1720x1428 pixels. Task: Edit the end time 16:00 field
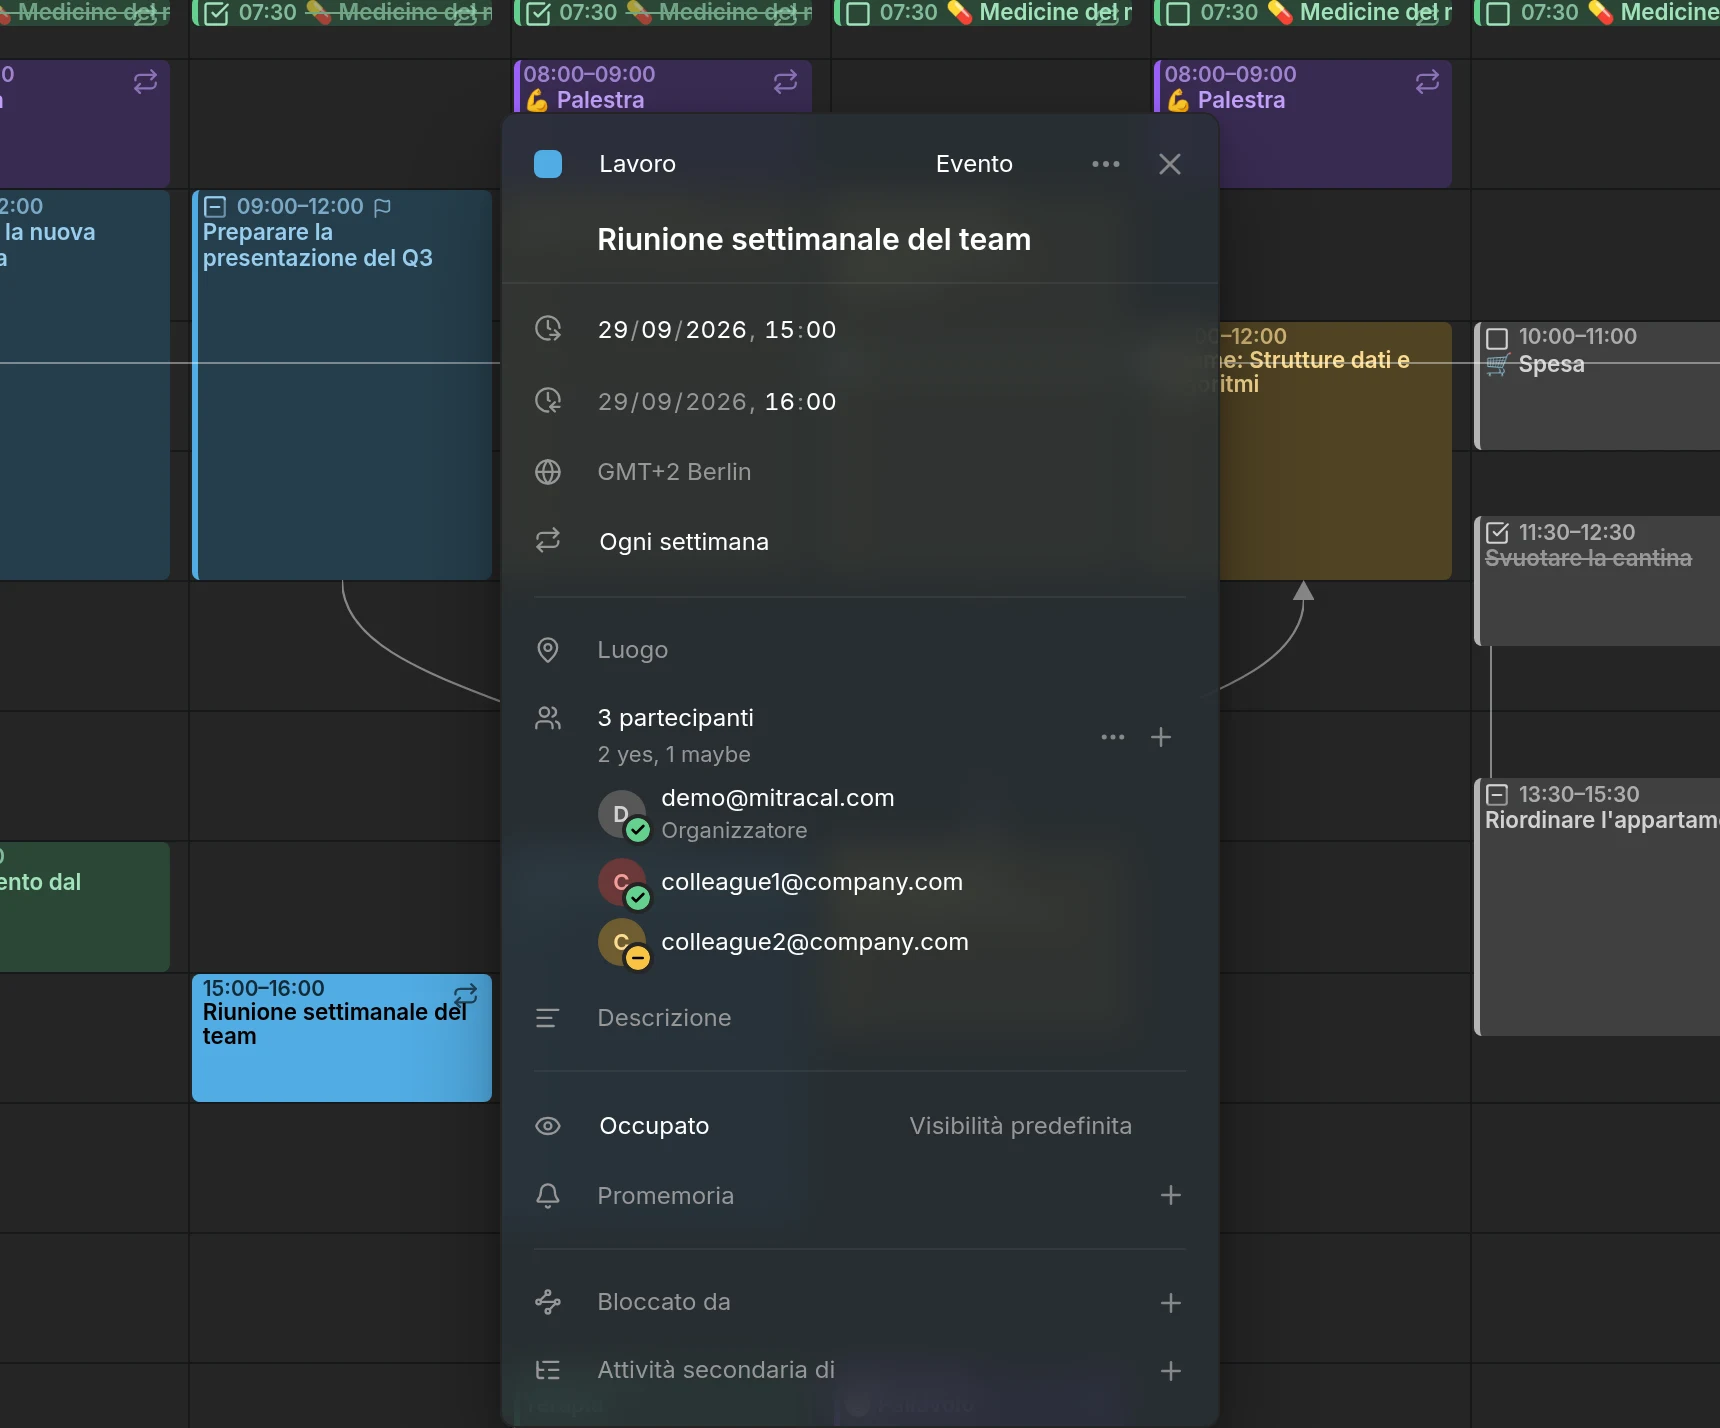(800, 402)
